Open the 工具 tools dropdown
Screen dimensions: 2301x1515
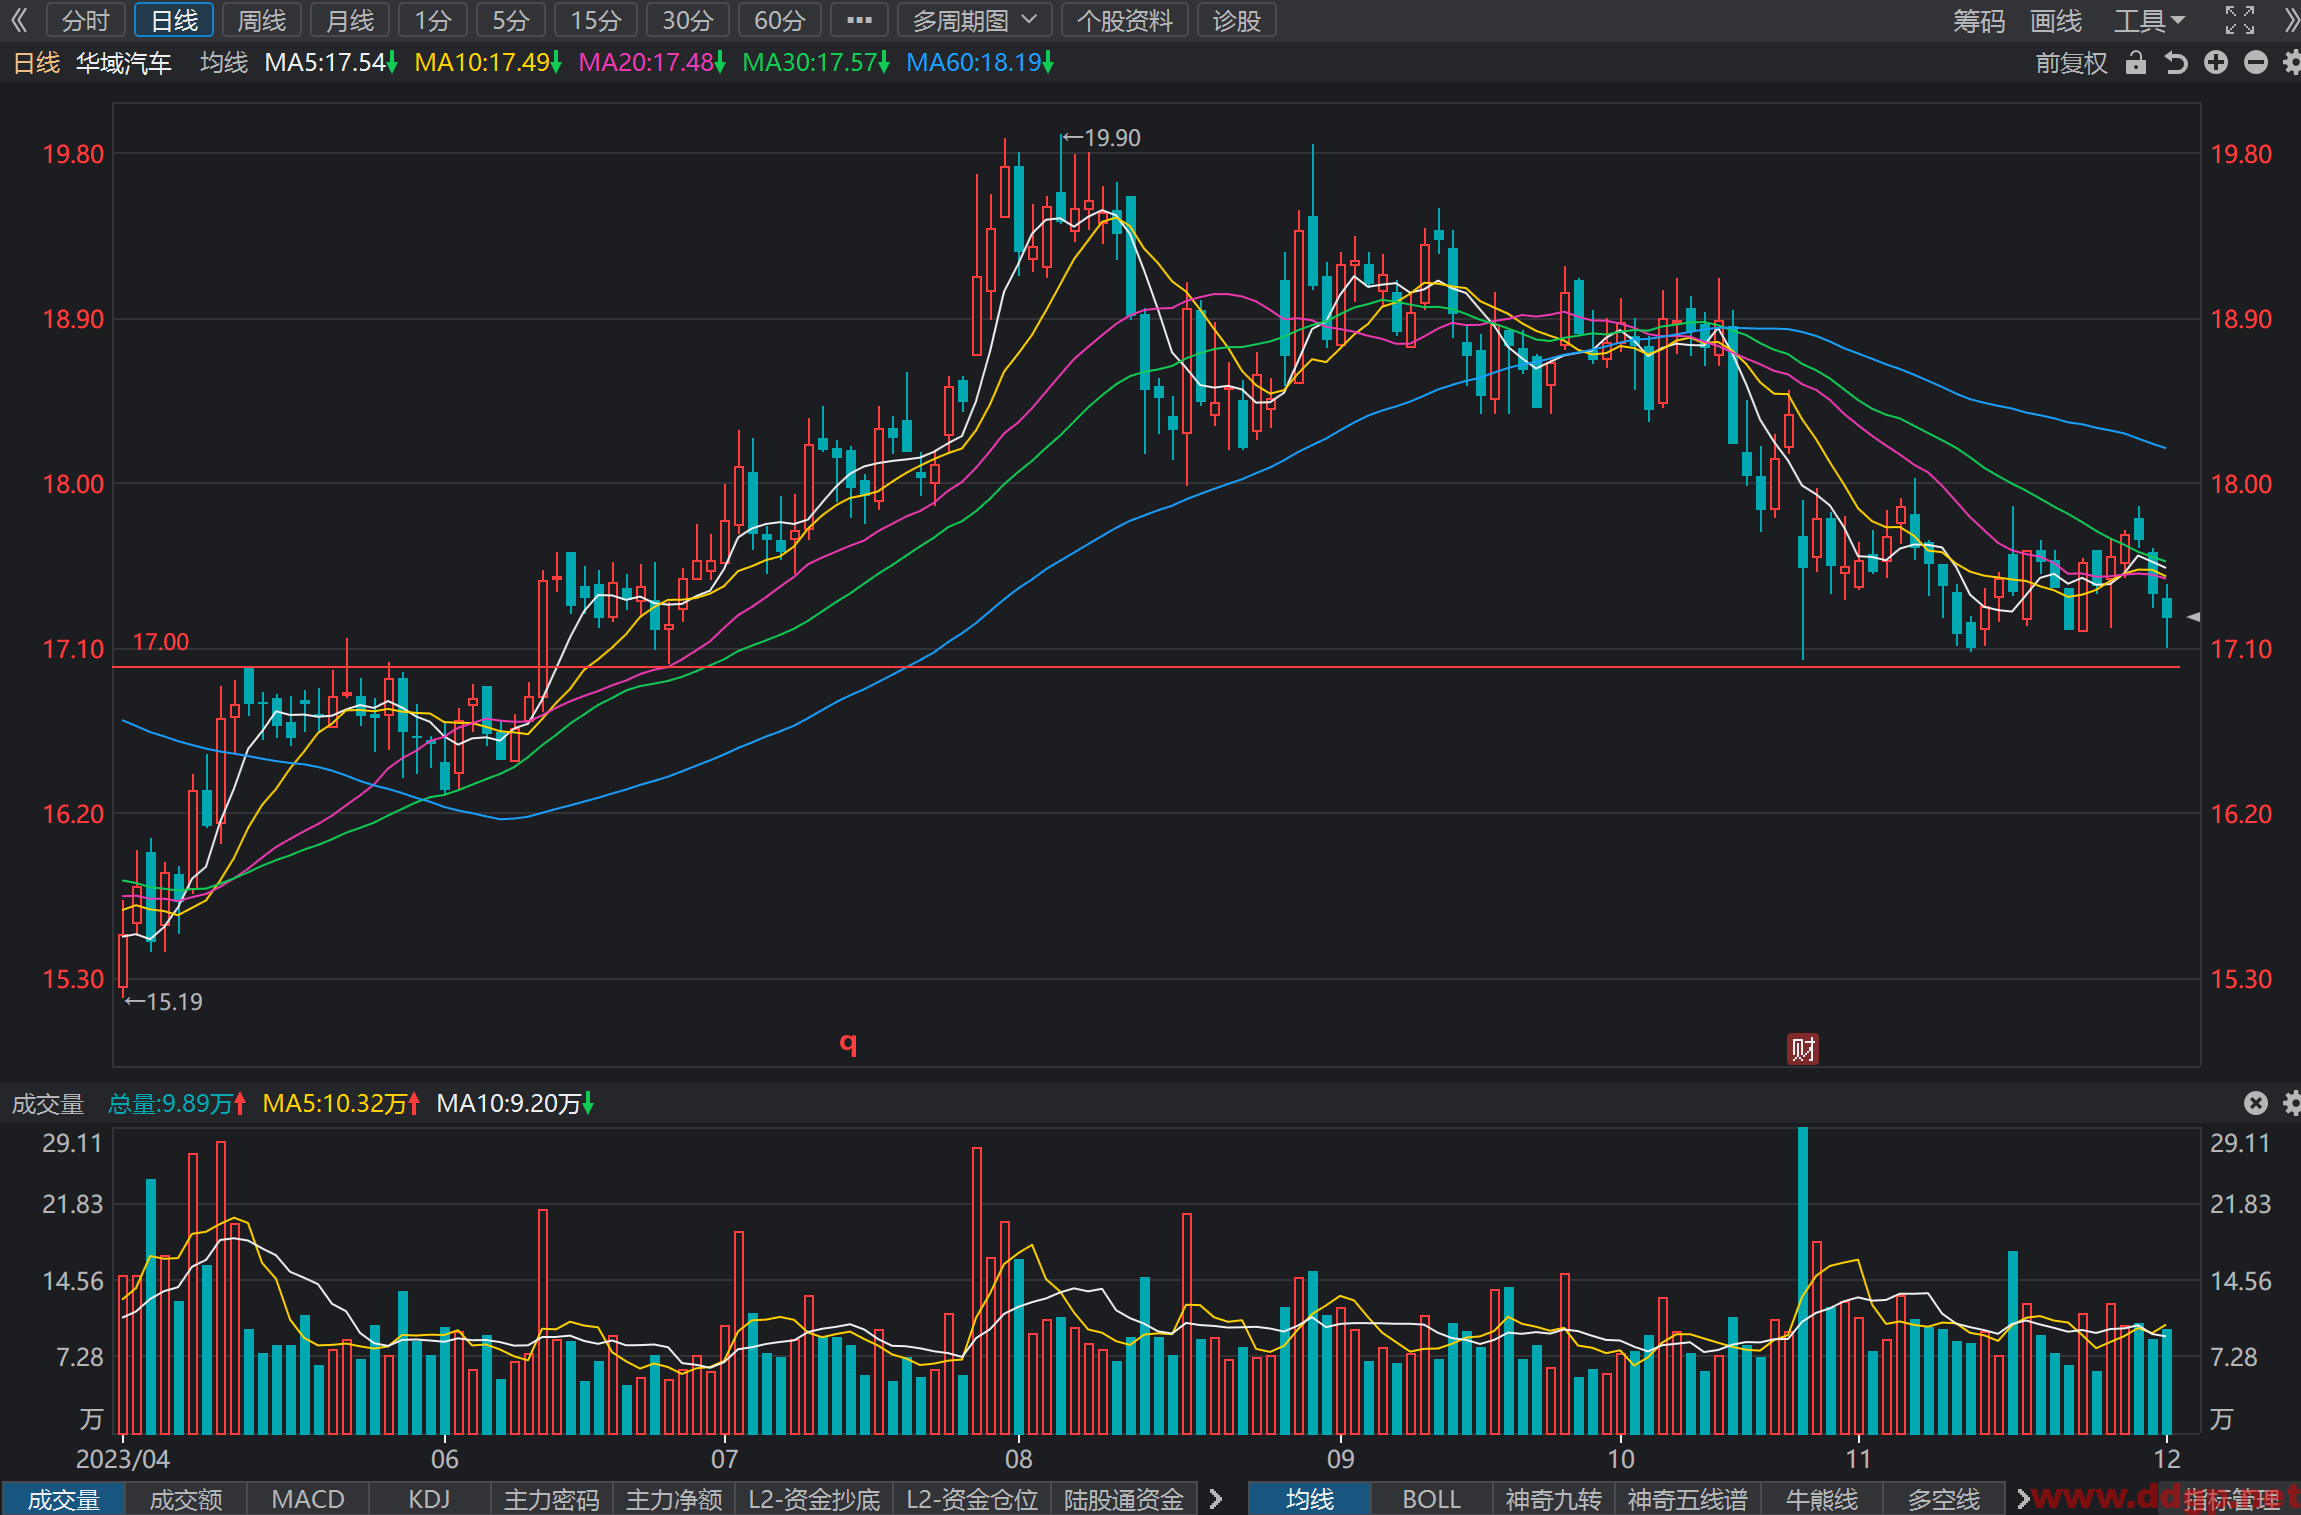pos(2150,20)
